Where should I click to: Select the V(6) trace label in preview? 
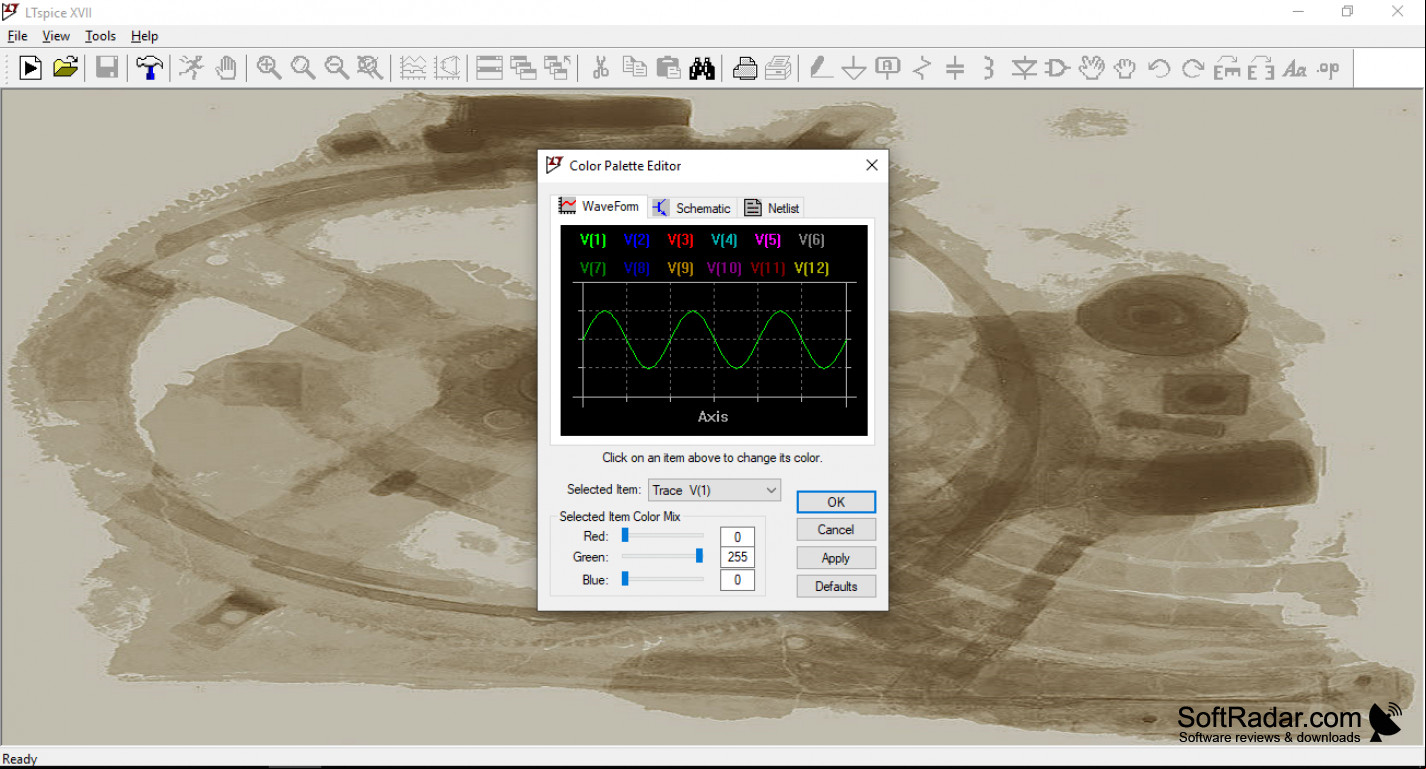pyautogui.click(x=811, y=240)
